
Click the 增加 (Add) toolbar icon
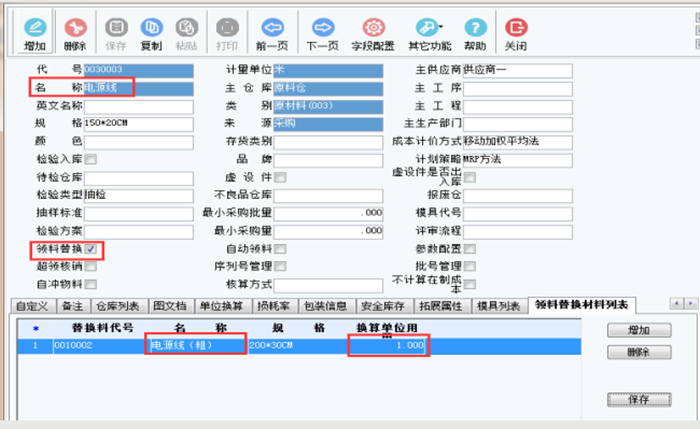[34, 34]
